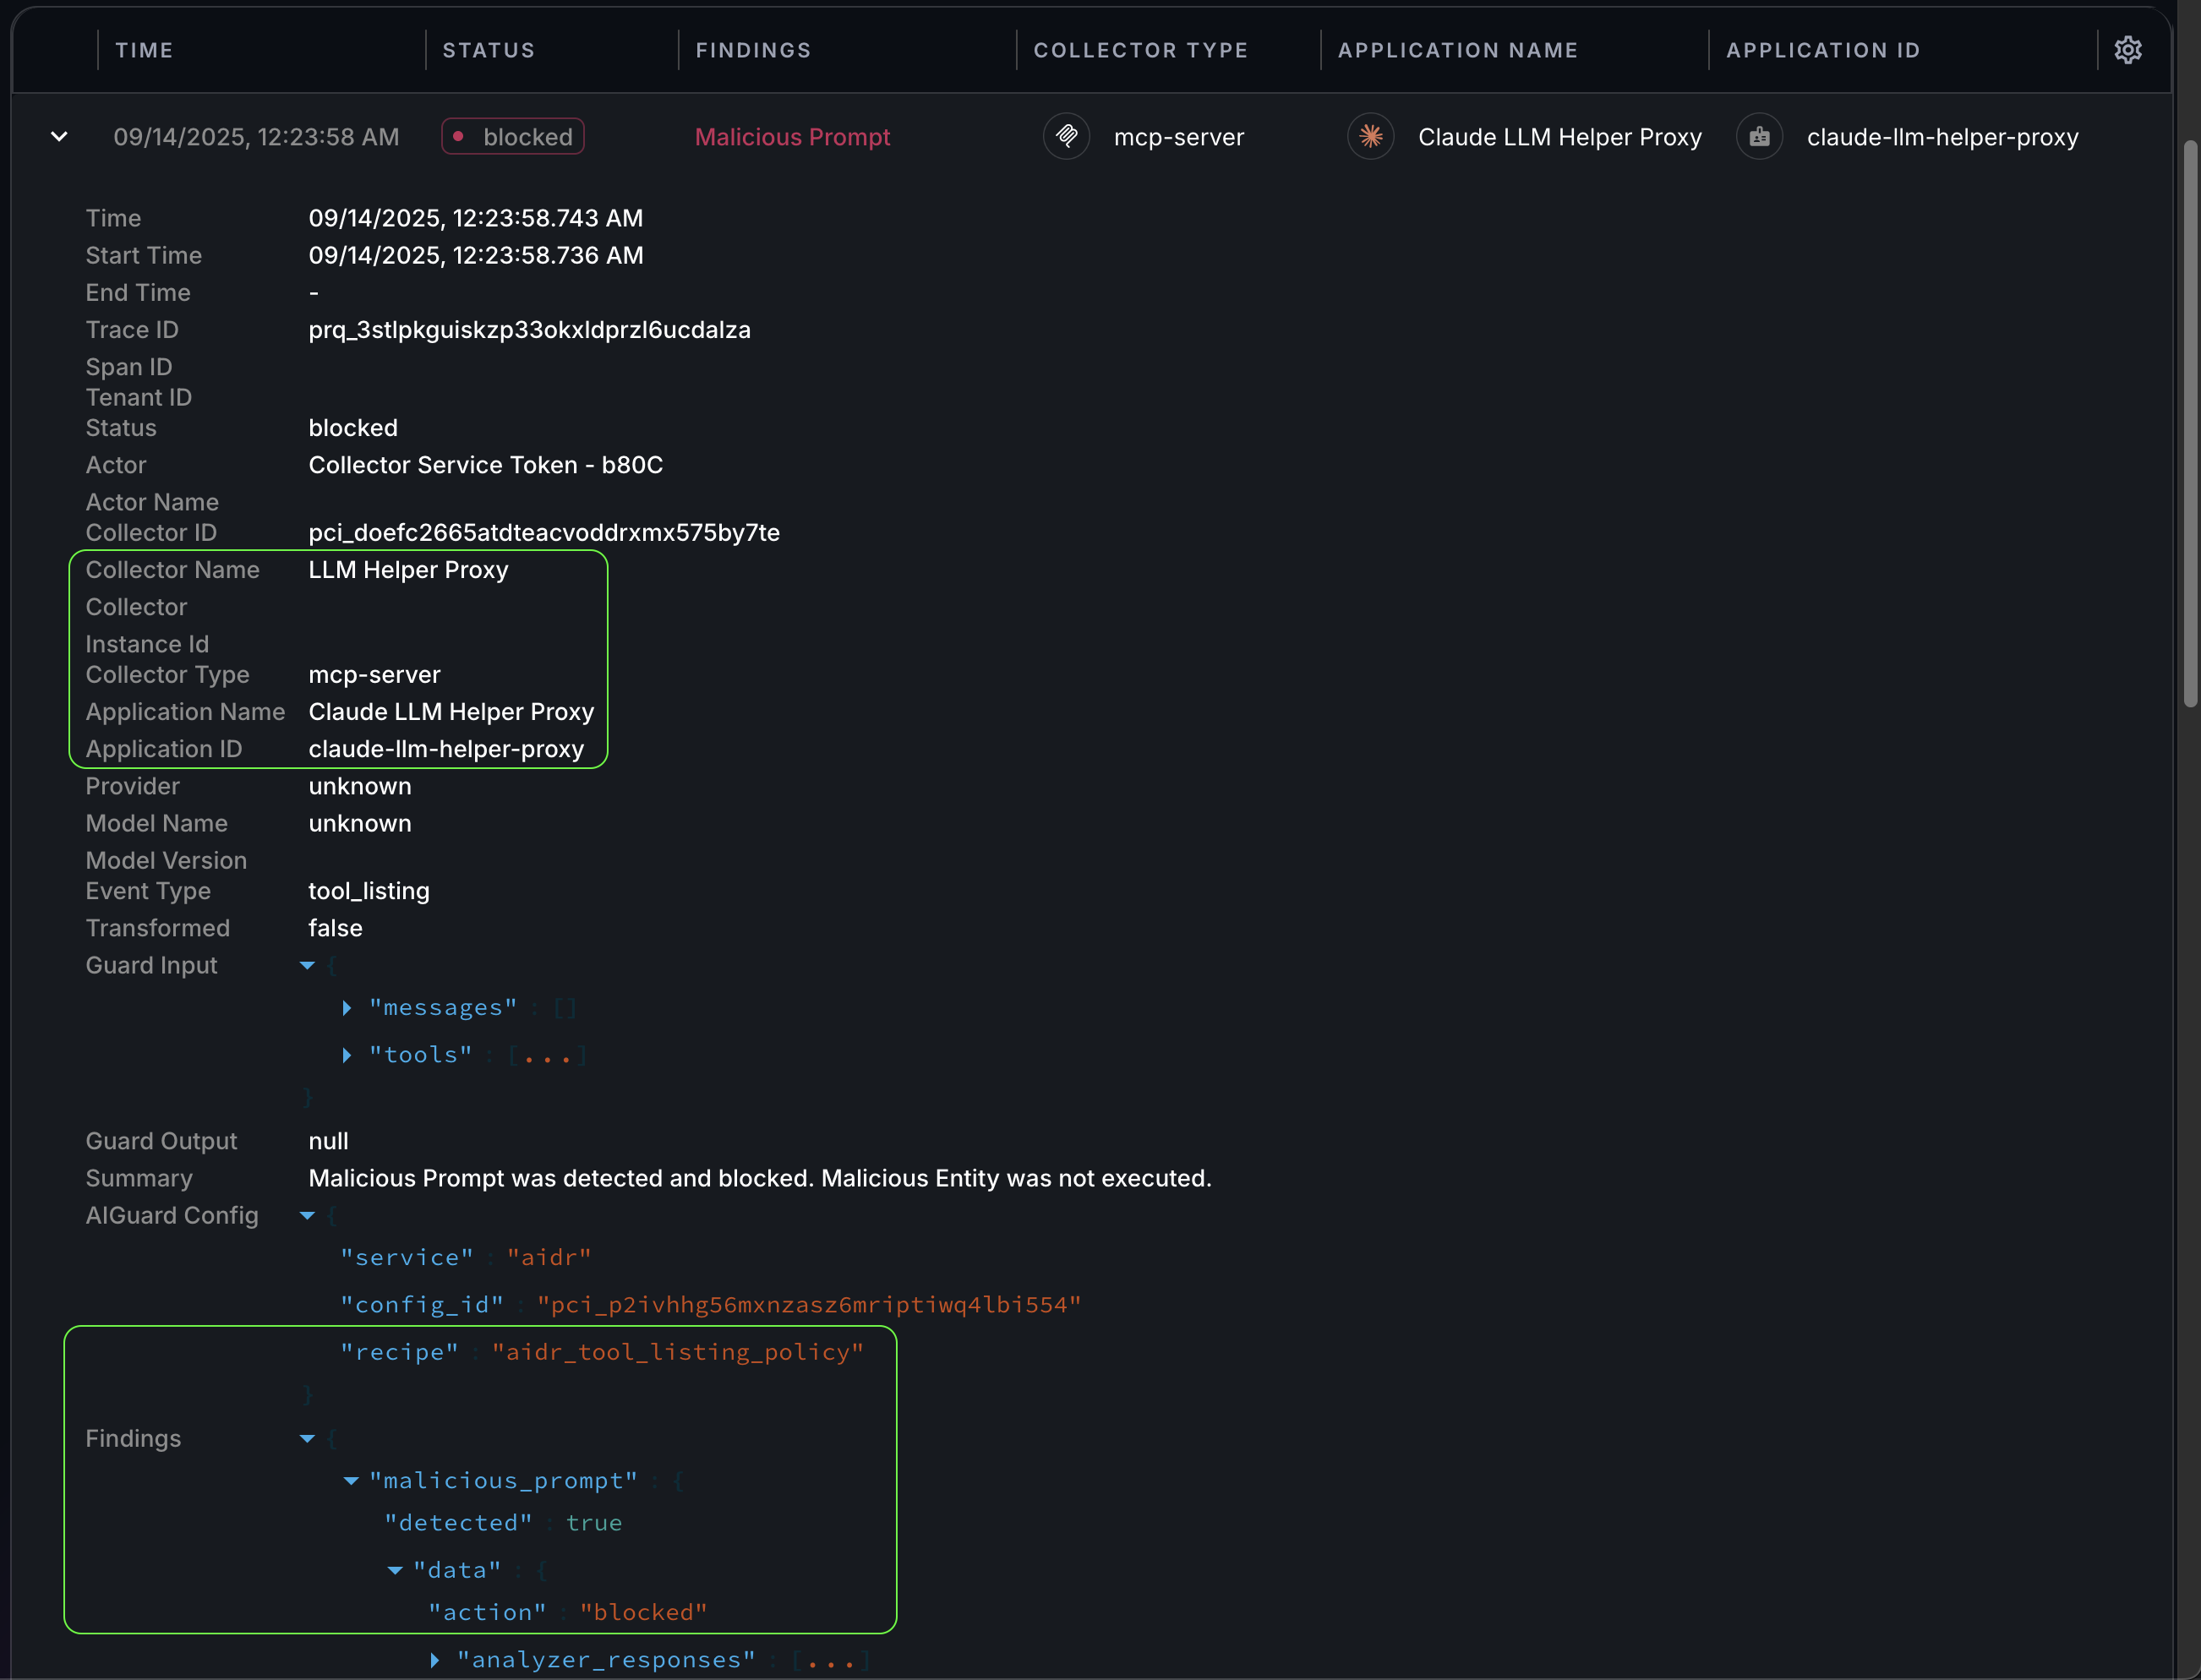
Task: Click the mcp-server collector type icon
Action: click(x=1066, y=136)
